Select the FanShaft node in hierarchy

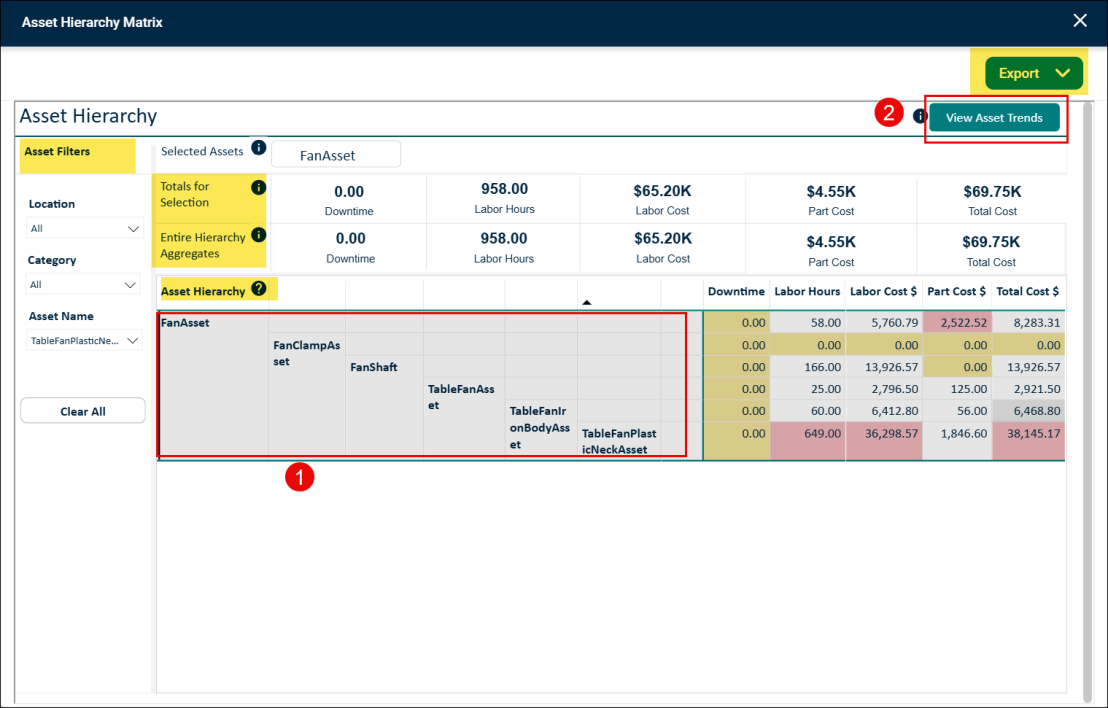click(x=374, y=367)
